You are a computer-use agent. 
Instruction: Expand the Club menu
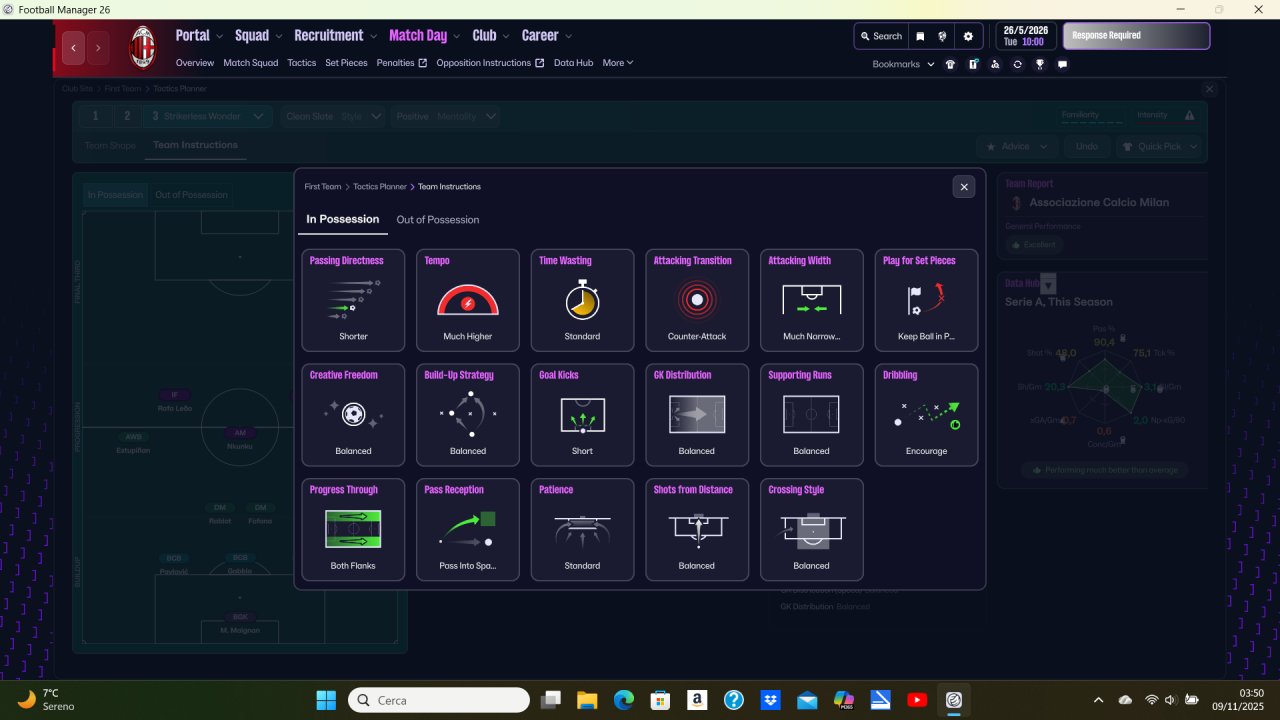click(x=490, y=36)
